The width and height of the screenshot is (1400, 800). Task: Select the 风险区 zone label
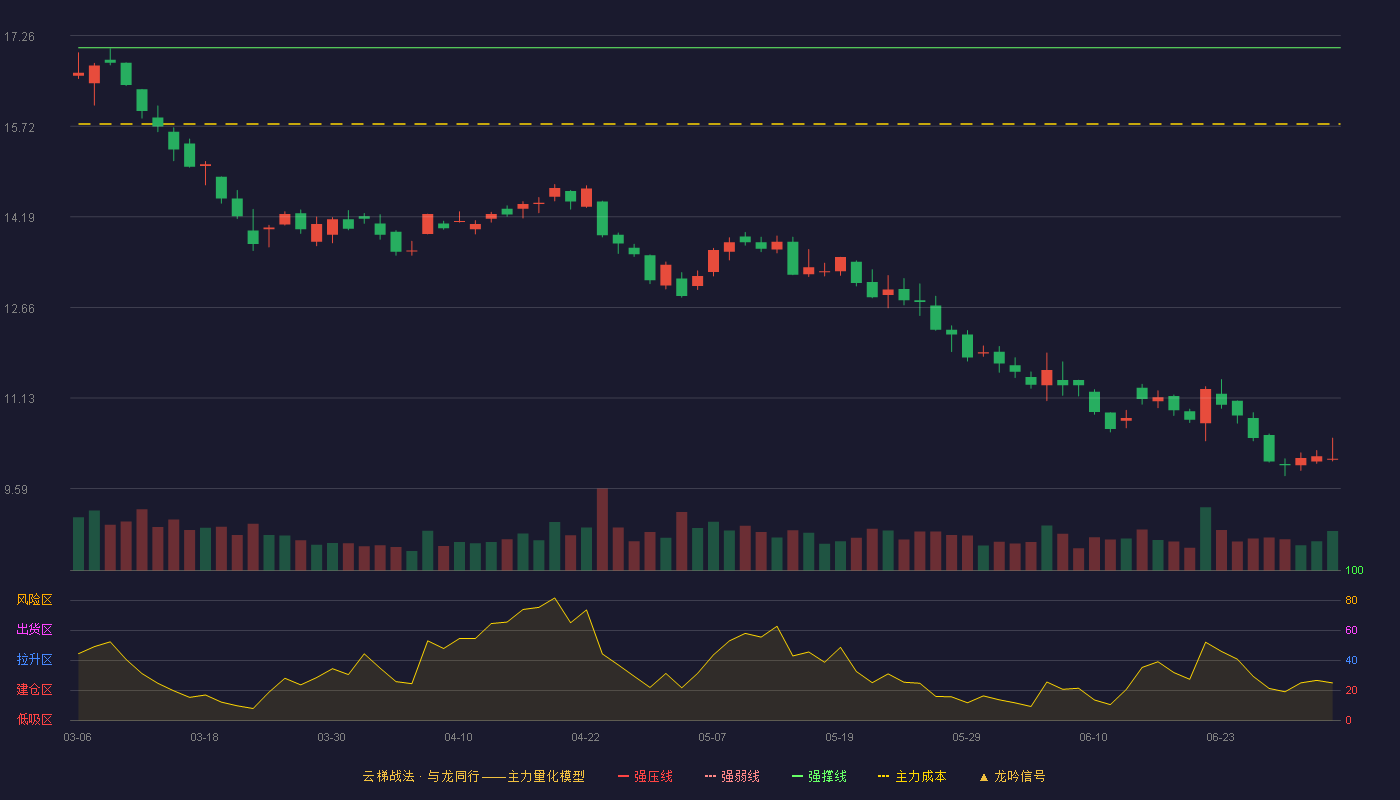coord(34,600)
